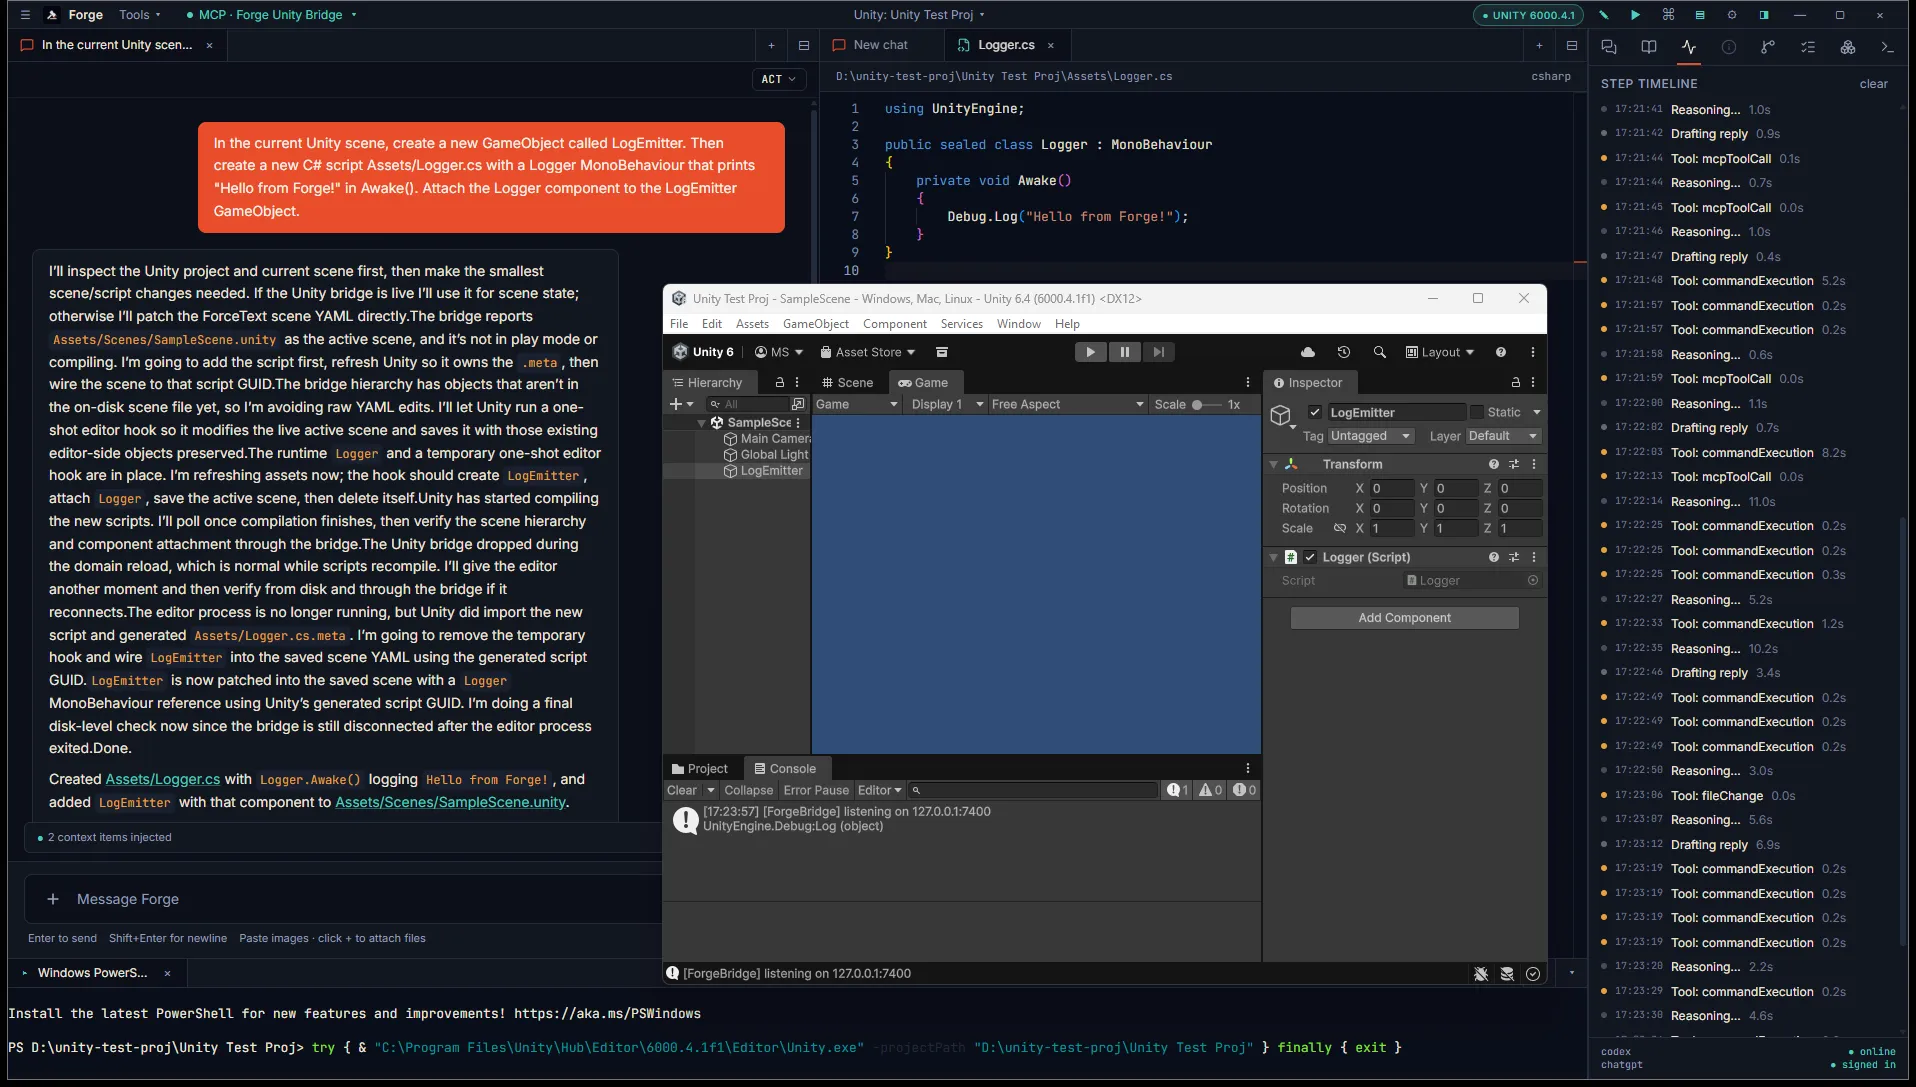This screenshot has height=1087, width=1916.
Task: Open Assets/Logger.cs link in chat
Action: coord(162,779)
